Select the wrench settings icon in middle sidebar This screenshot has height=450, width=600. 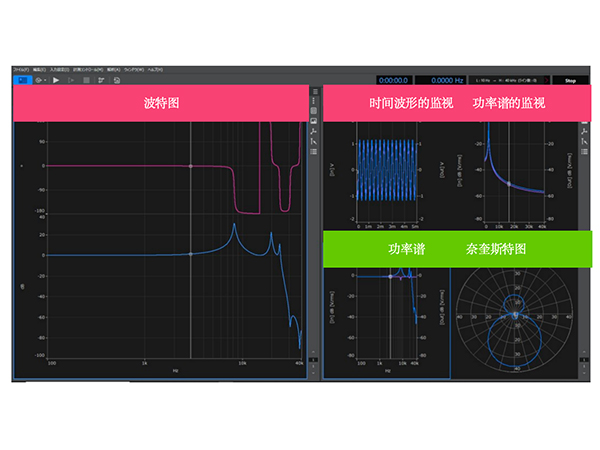pos(314,132)
